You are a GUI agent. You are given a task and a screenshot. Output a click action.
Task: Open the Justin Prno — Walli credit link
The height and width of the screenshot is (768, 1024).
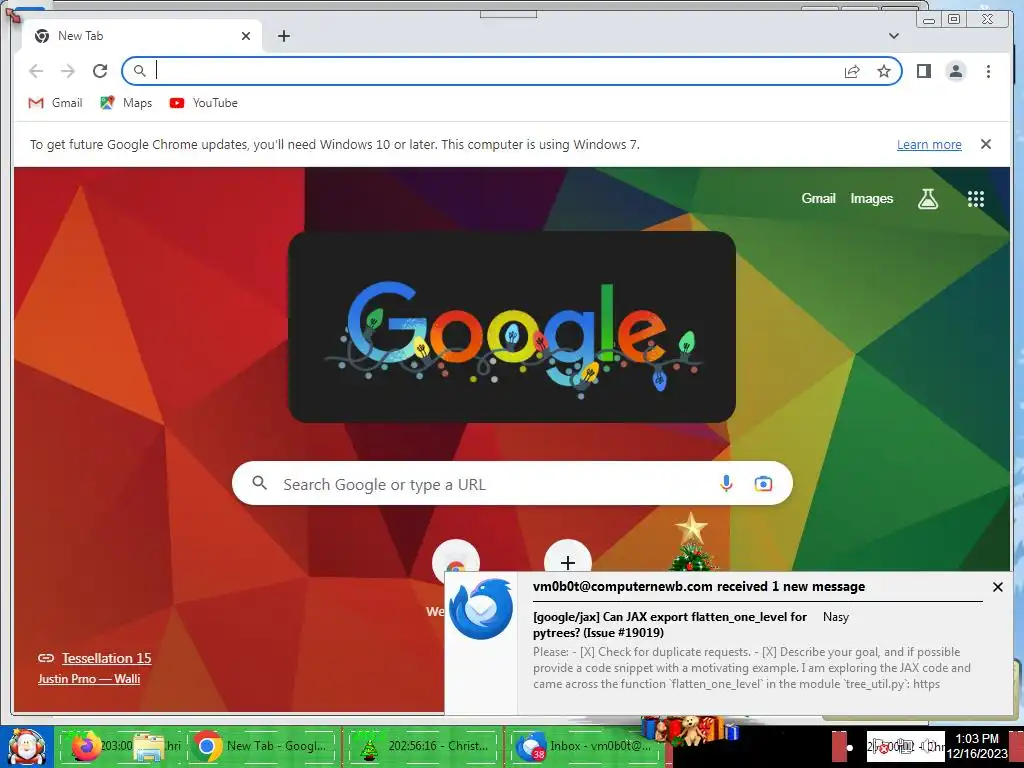click(89, 679)
